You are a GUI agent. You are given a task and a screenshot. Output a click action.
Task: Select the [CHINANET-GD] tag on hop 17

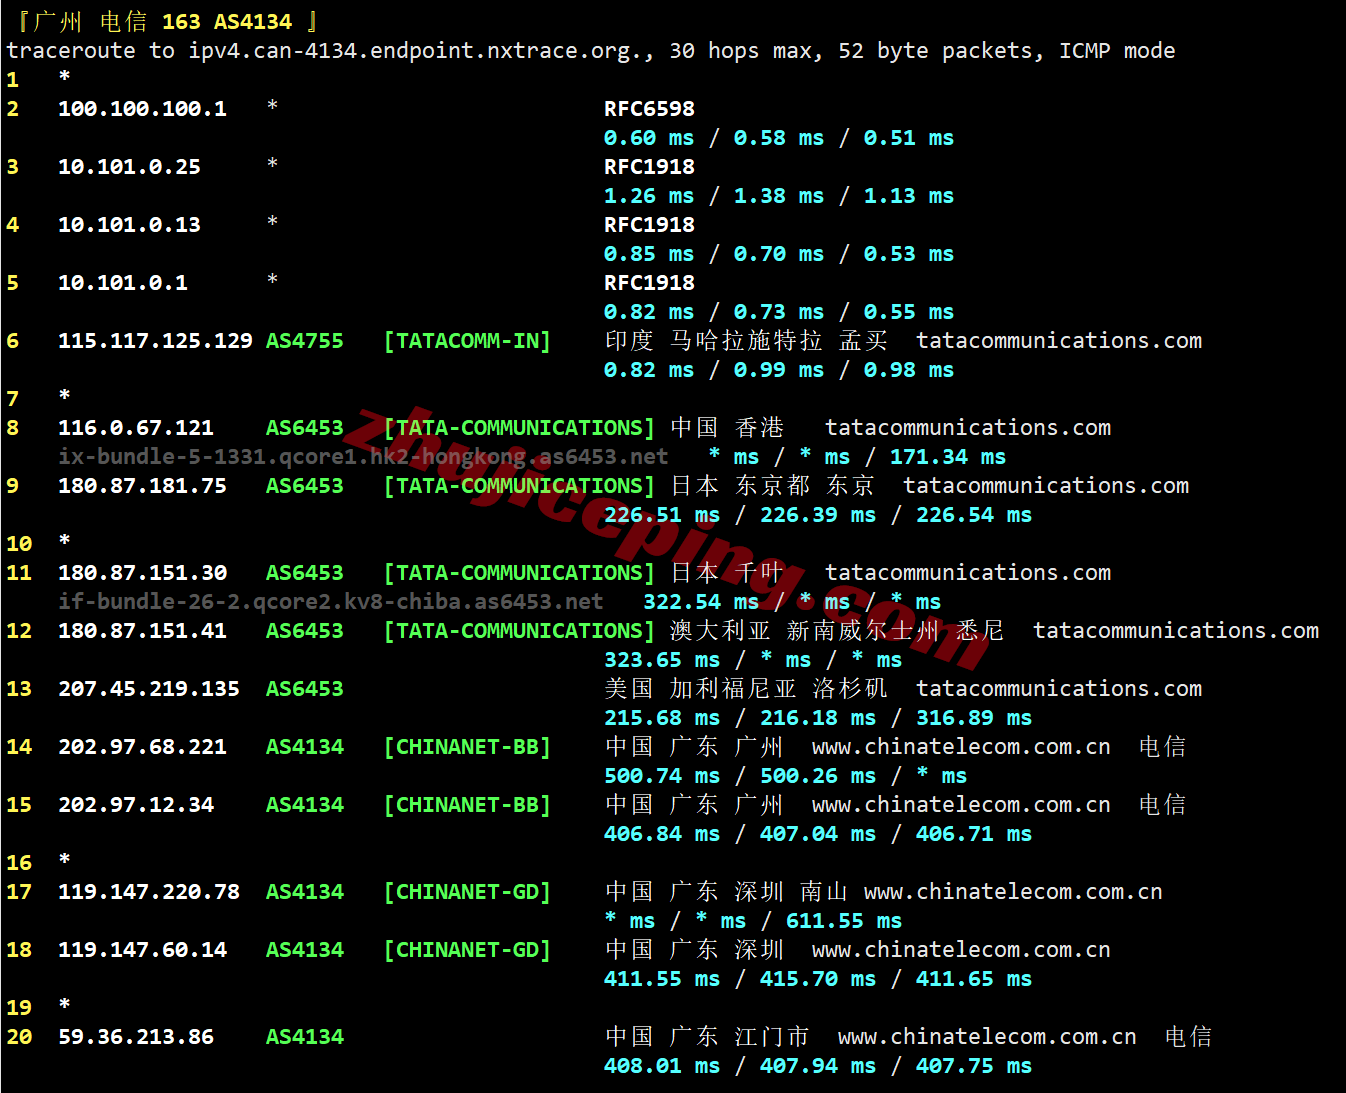(x=467, y=892)
